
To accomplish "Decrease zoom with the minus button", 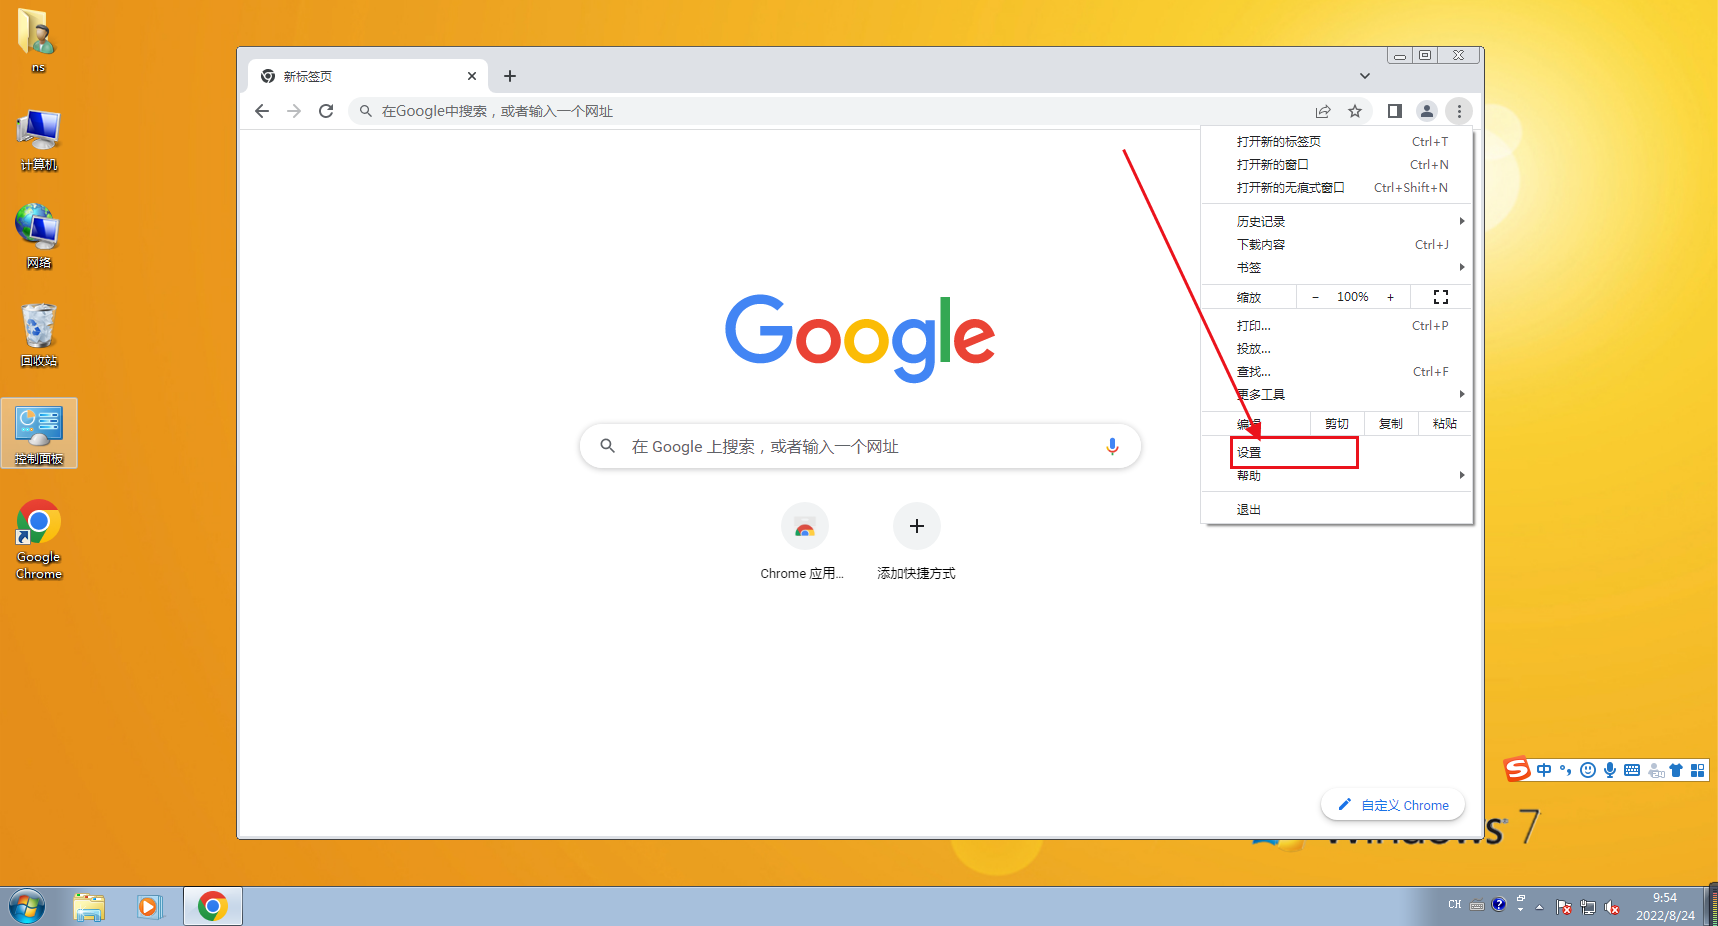I will (x=1315, y=297).
